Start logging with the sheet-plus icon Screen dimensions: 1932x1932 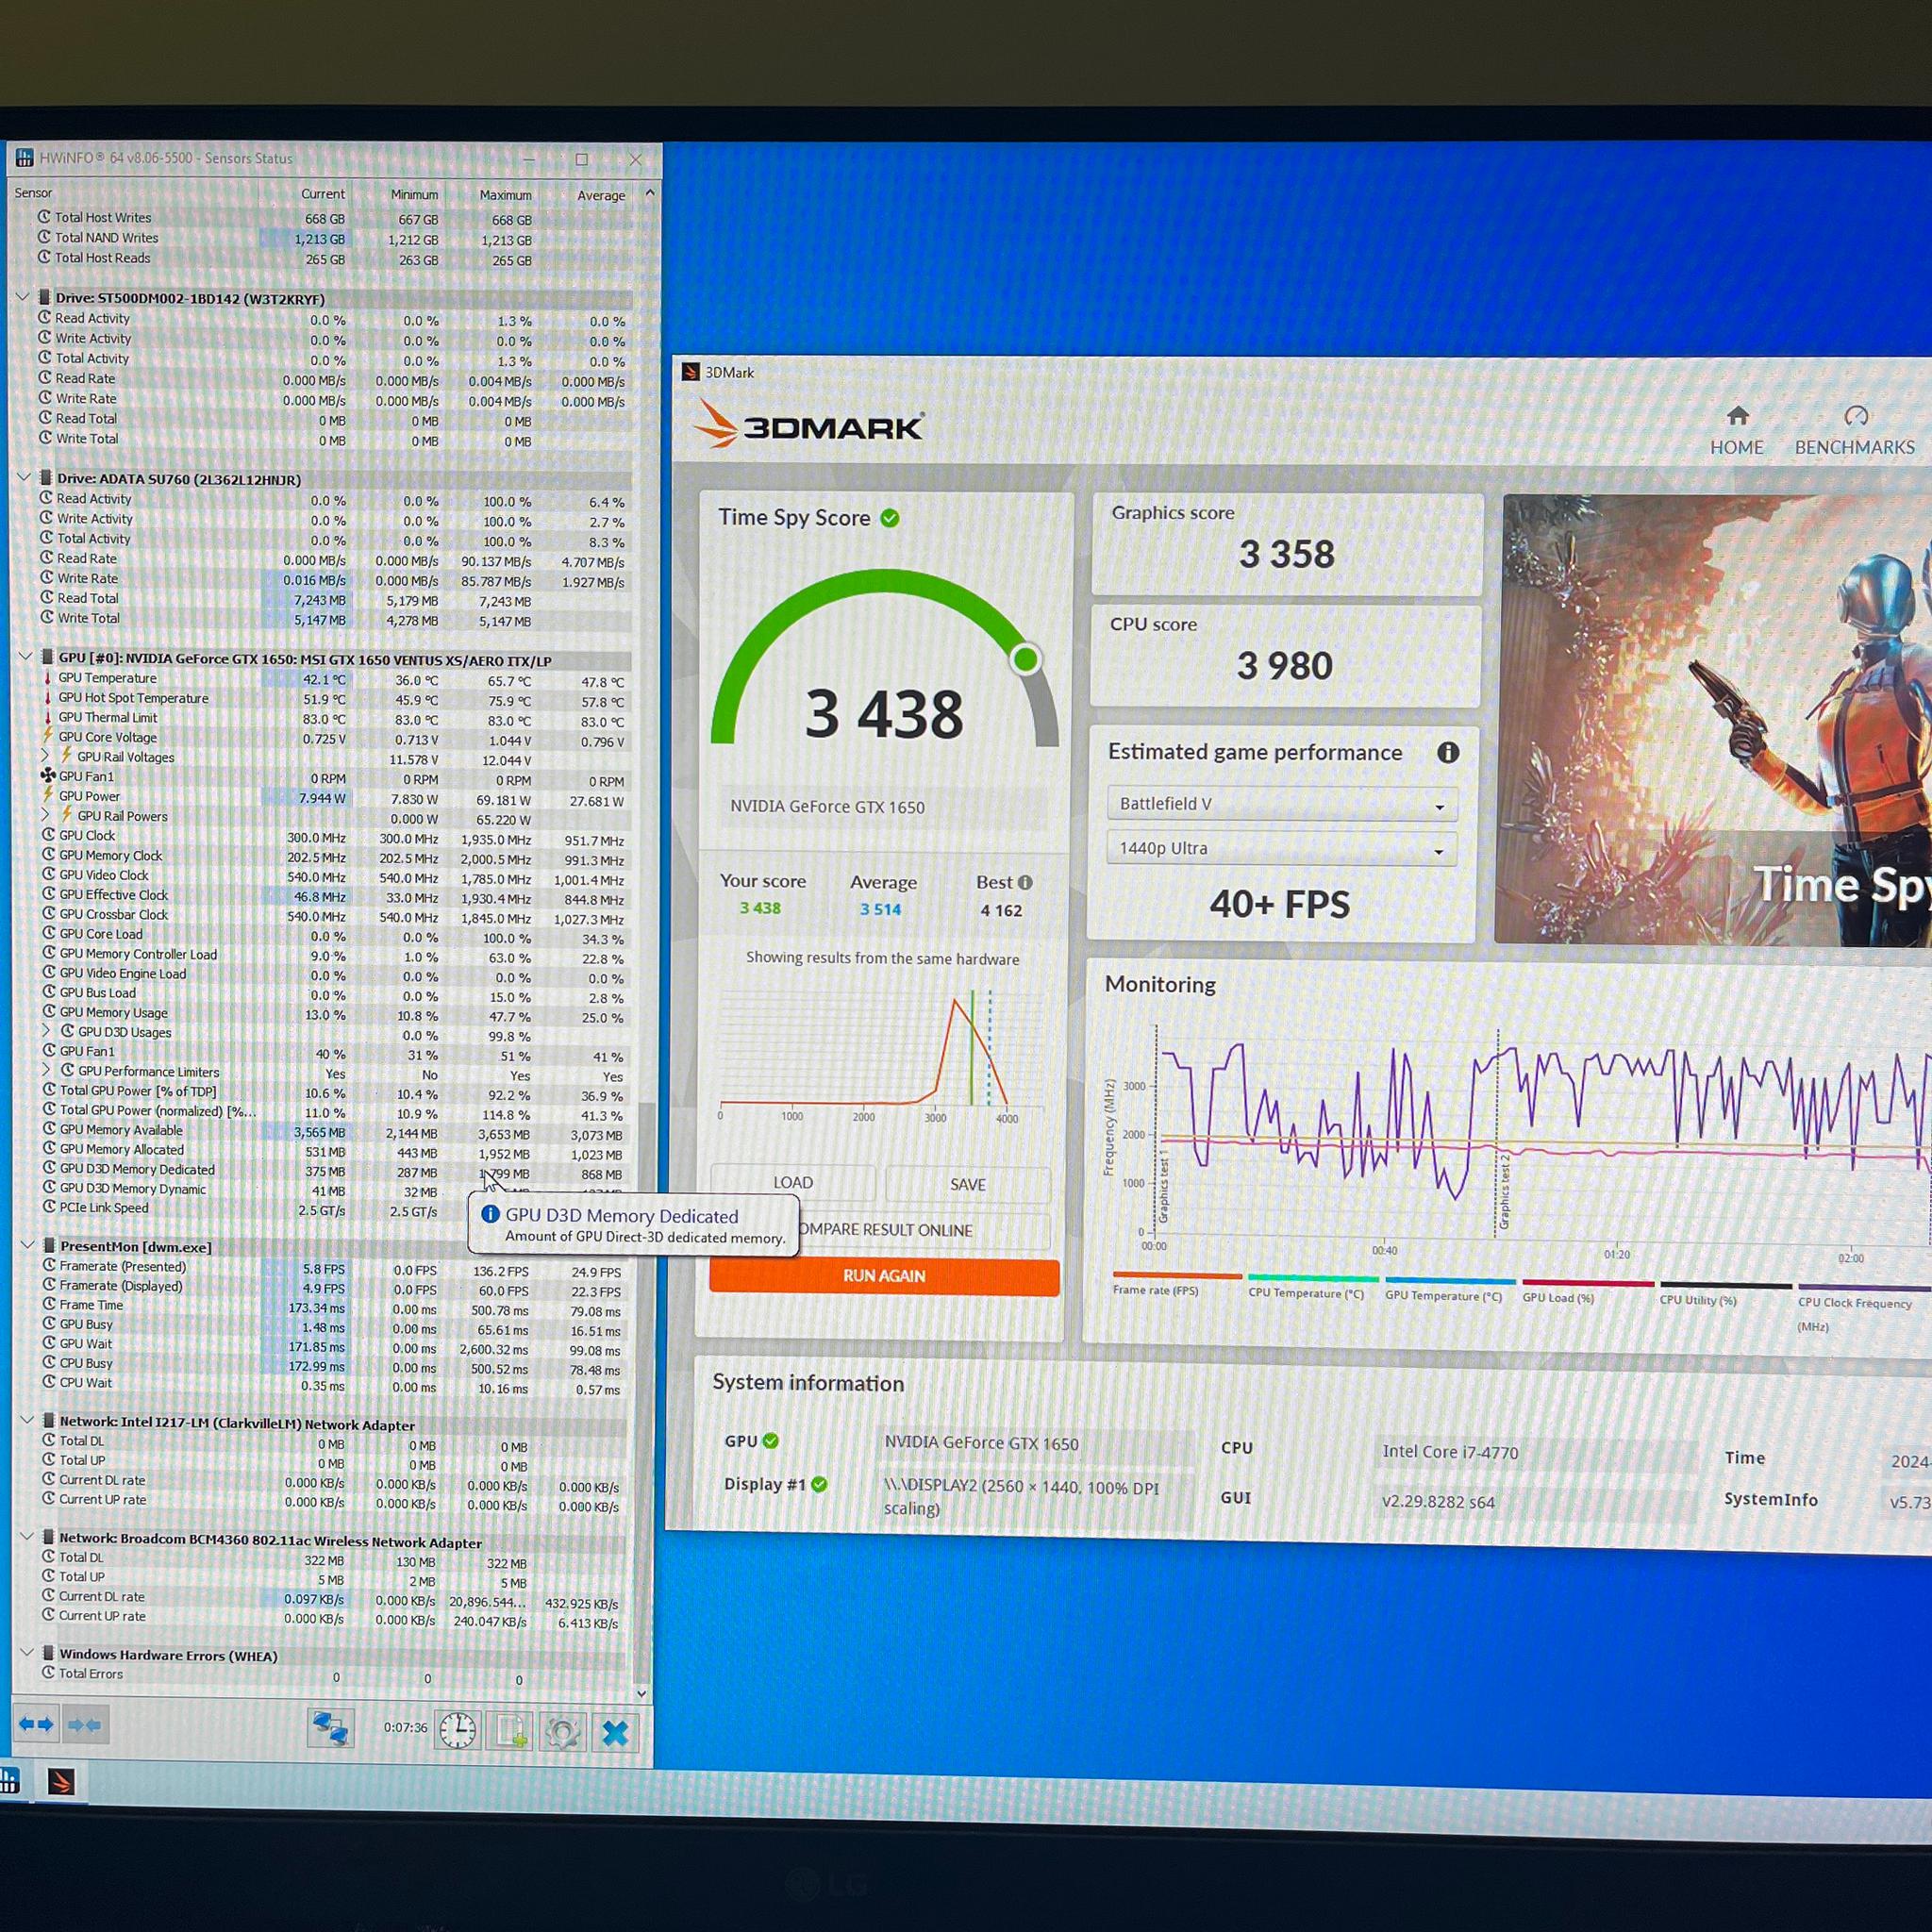point(509,1731)
